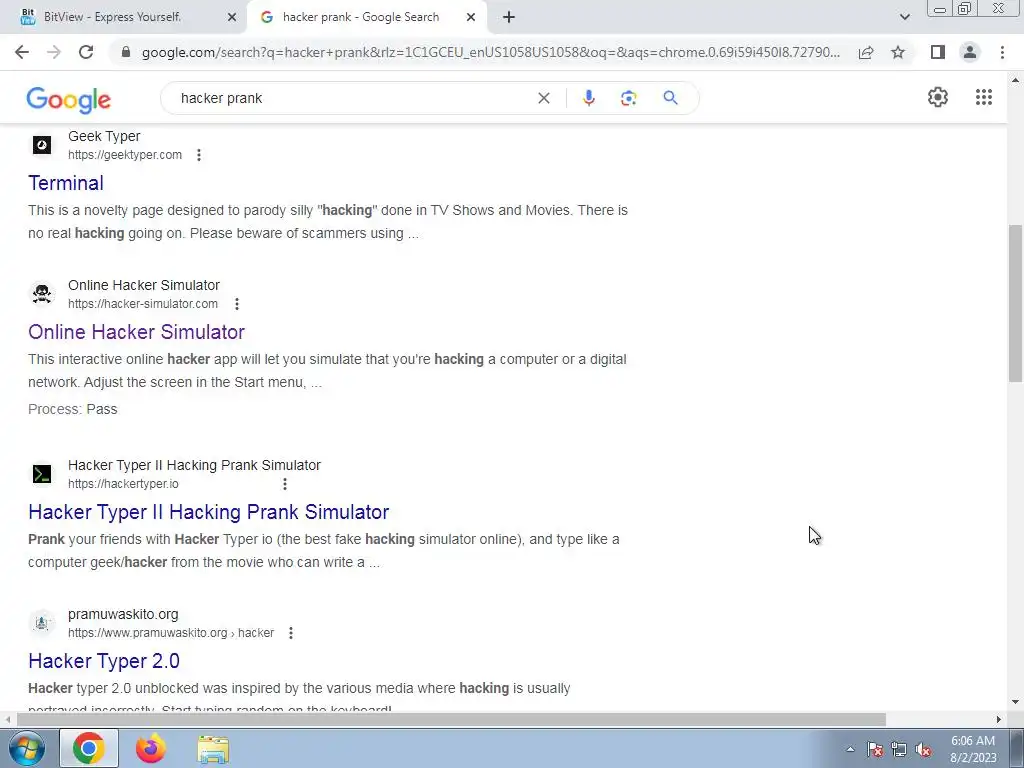
Task: Open the Windows Start menu
Action: pyautogui.click(x=25, y=748)
